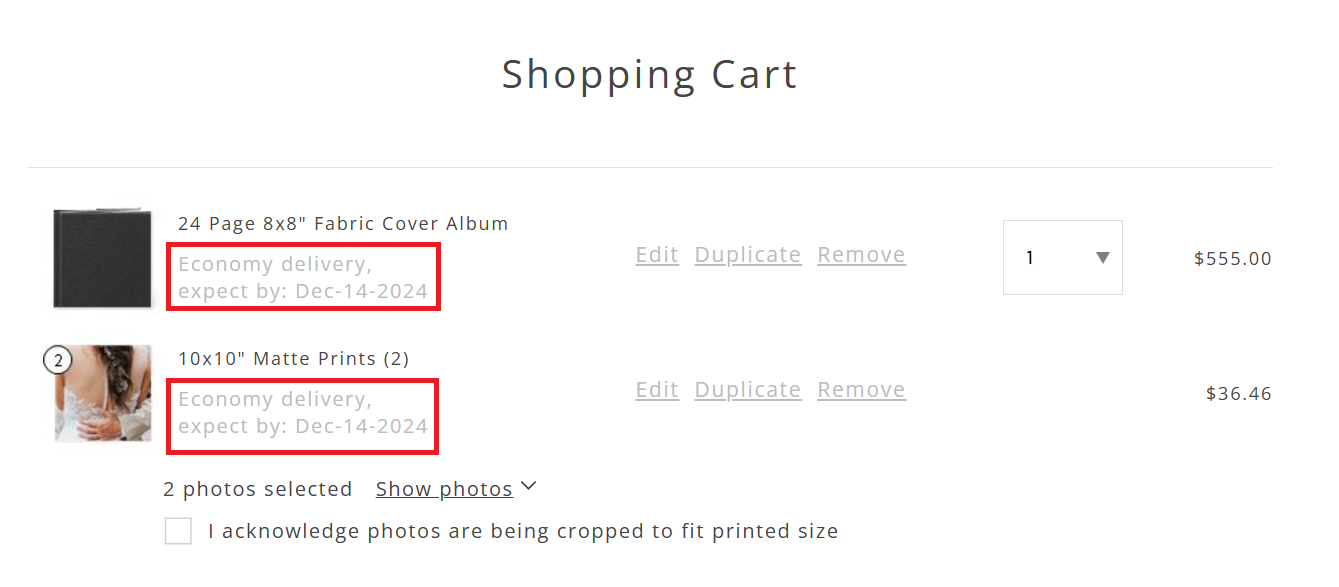Click the $555.00 album price
1339x587 pixels.
(1233, 259)
